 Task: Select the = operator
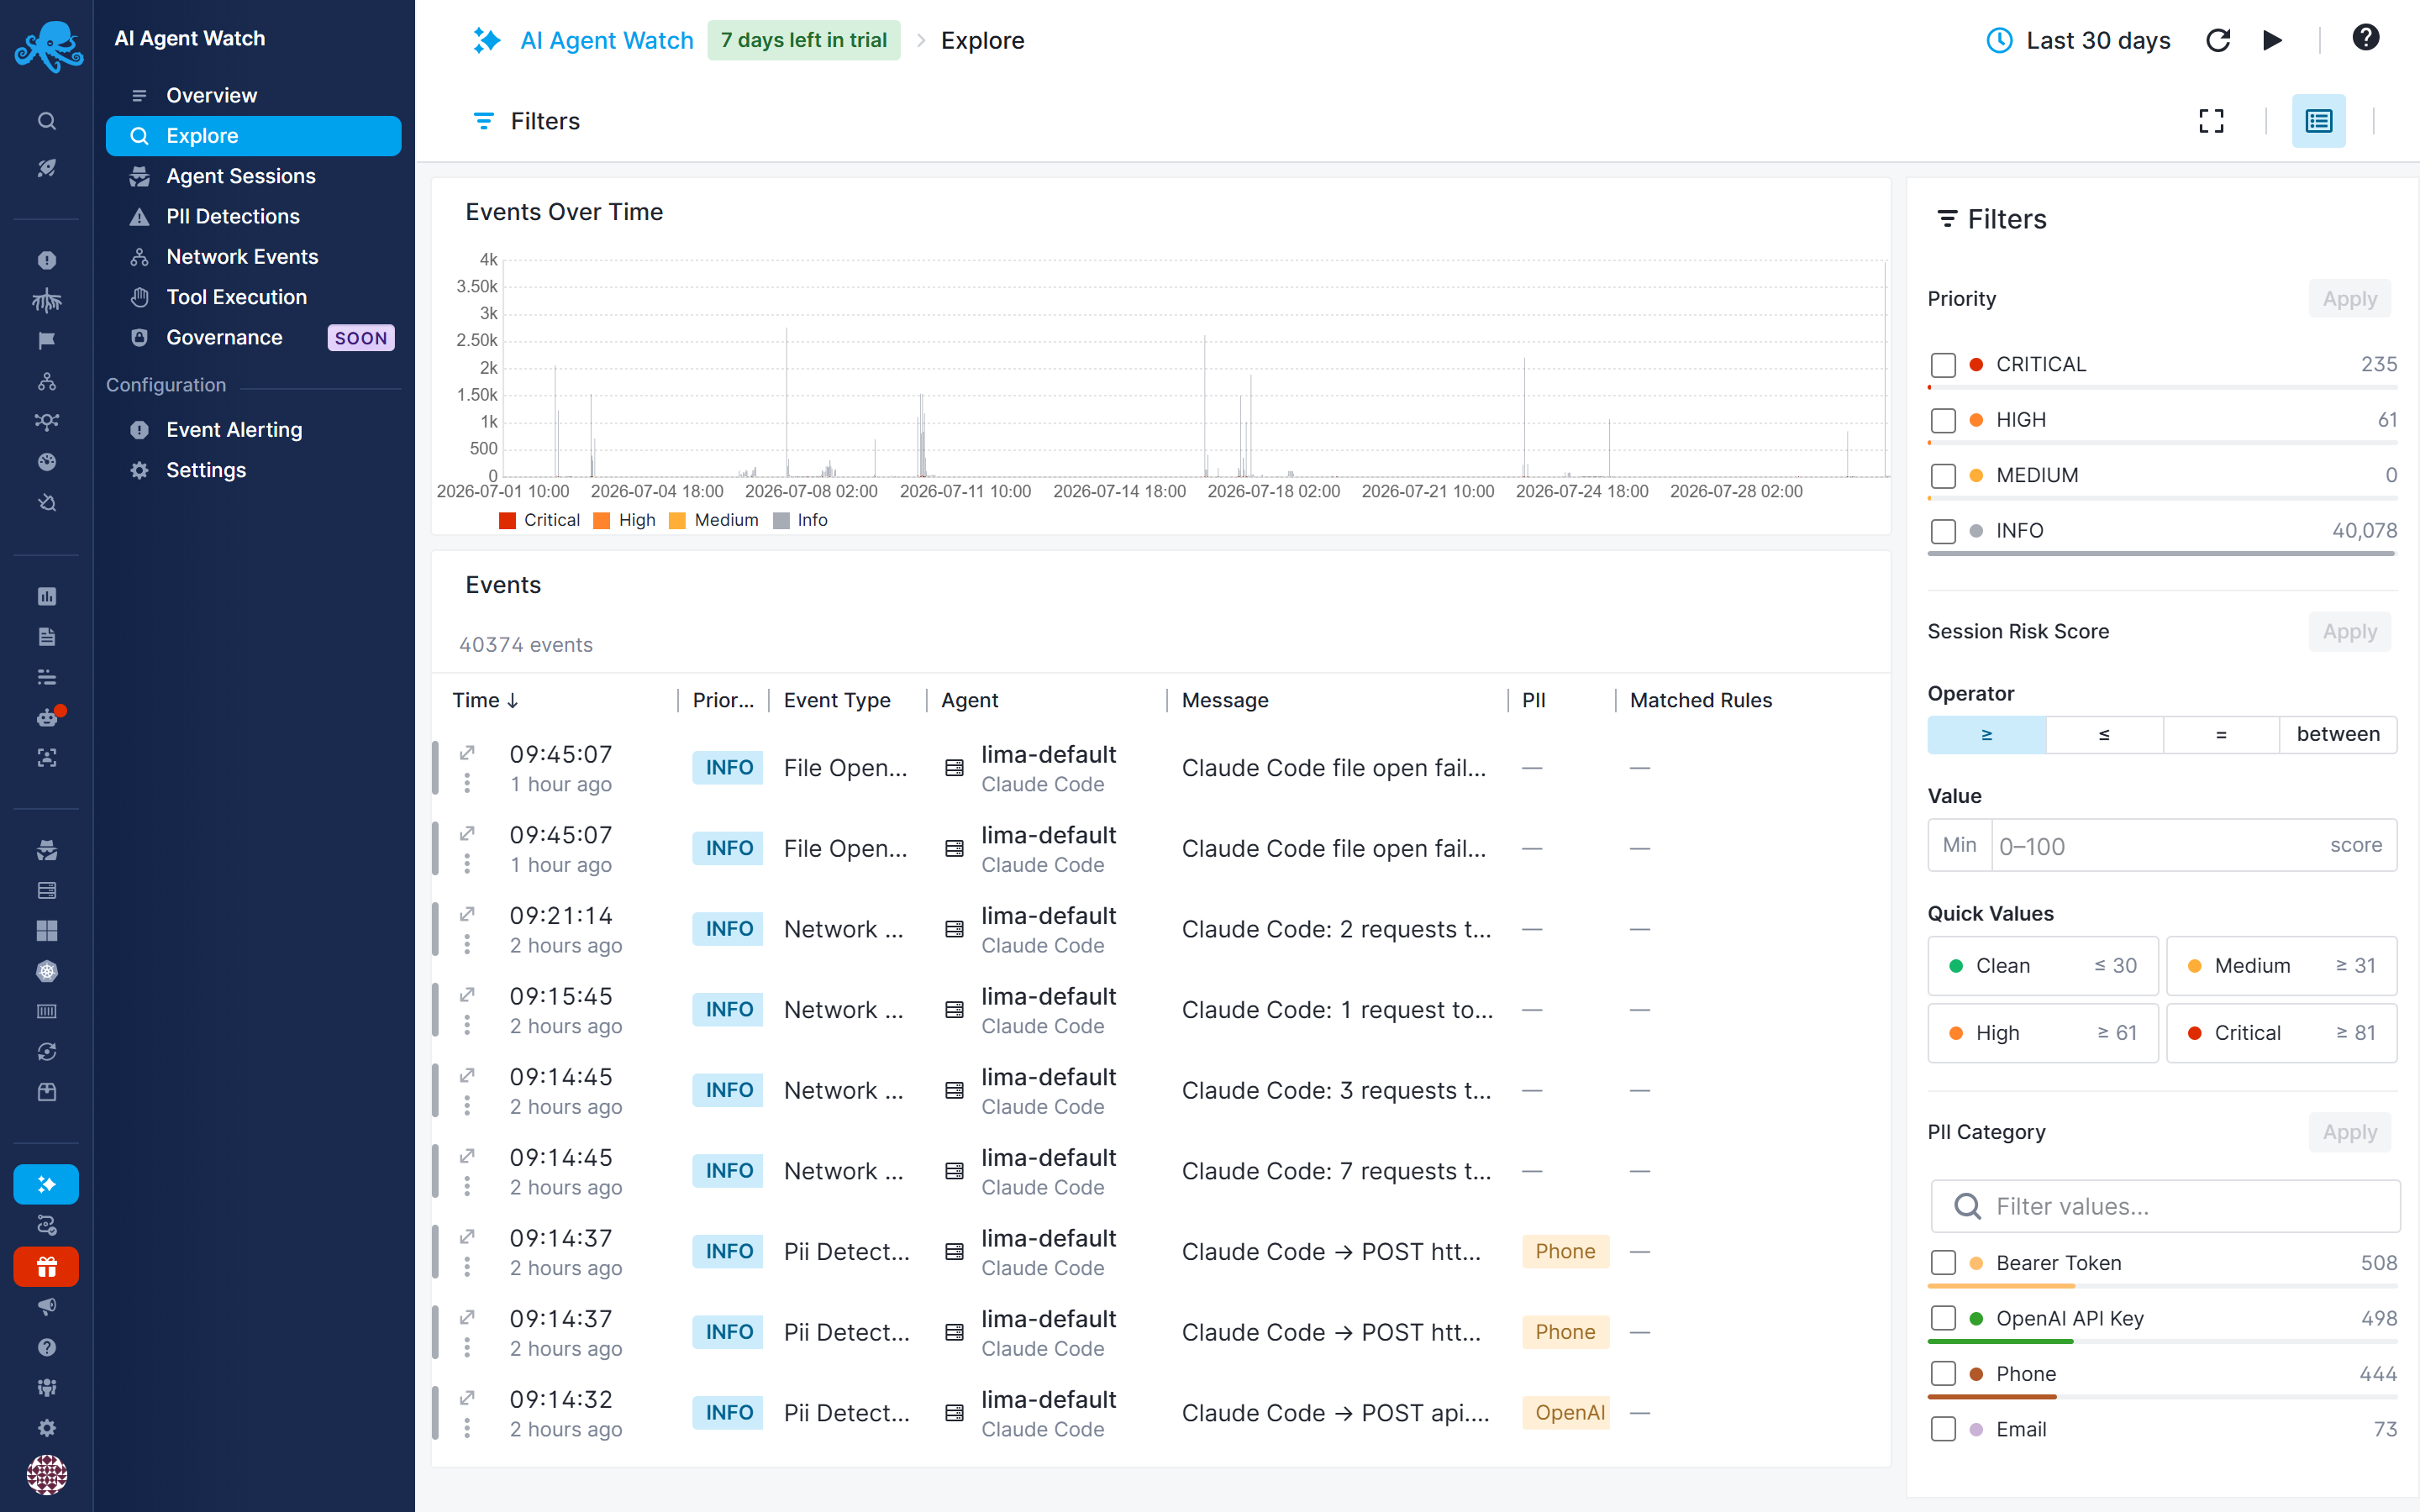click(2220, 734)
